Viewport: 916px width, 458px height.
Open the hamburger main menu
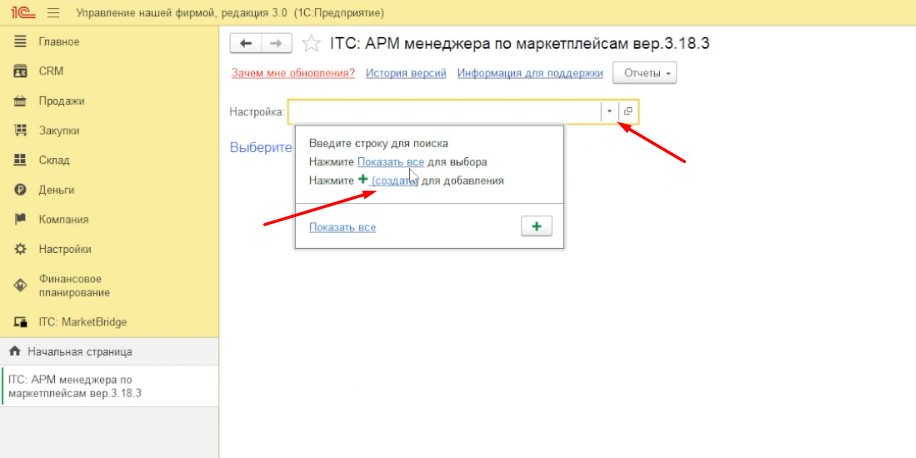point(53,12)
